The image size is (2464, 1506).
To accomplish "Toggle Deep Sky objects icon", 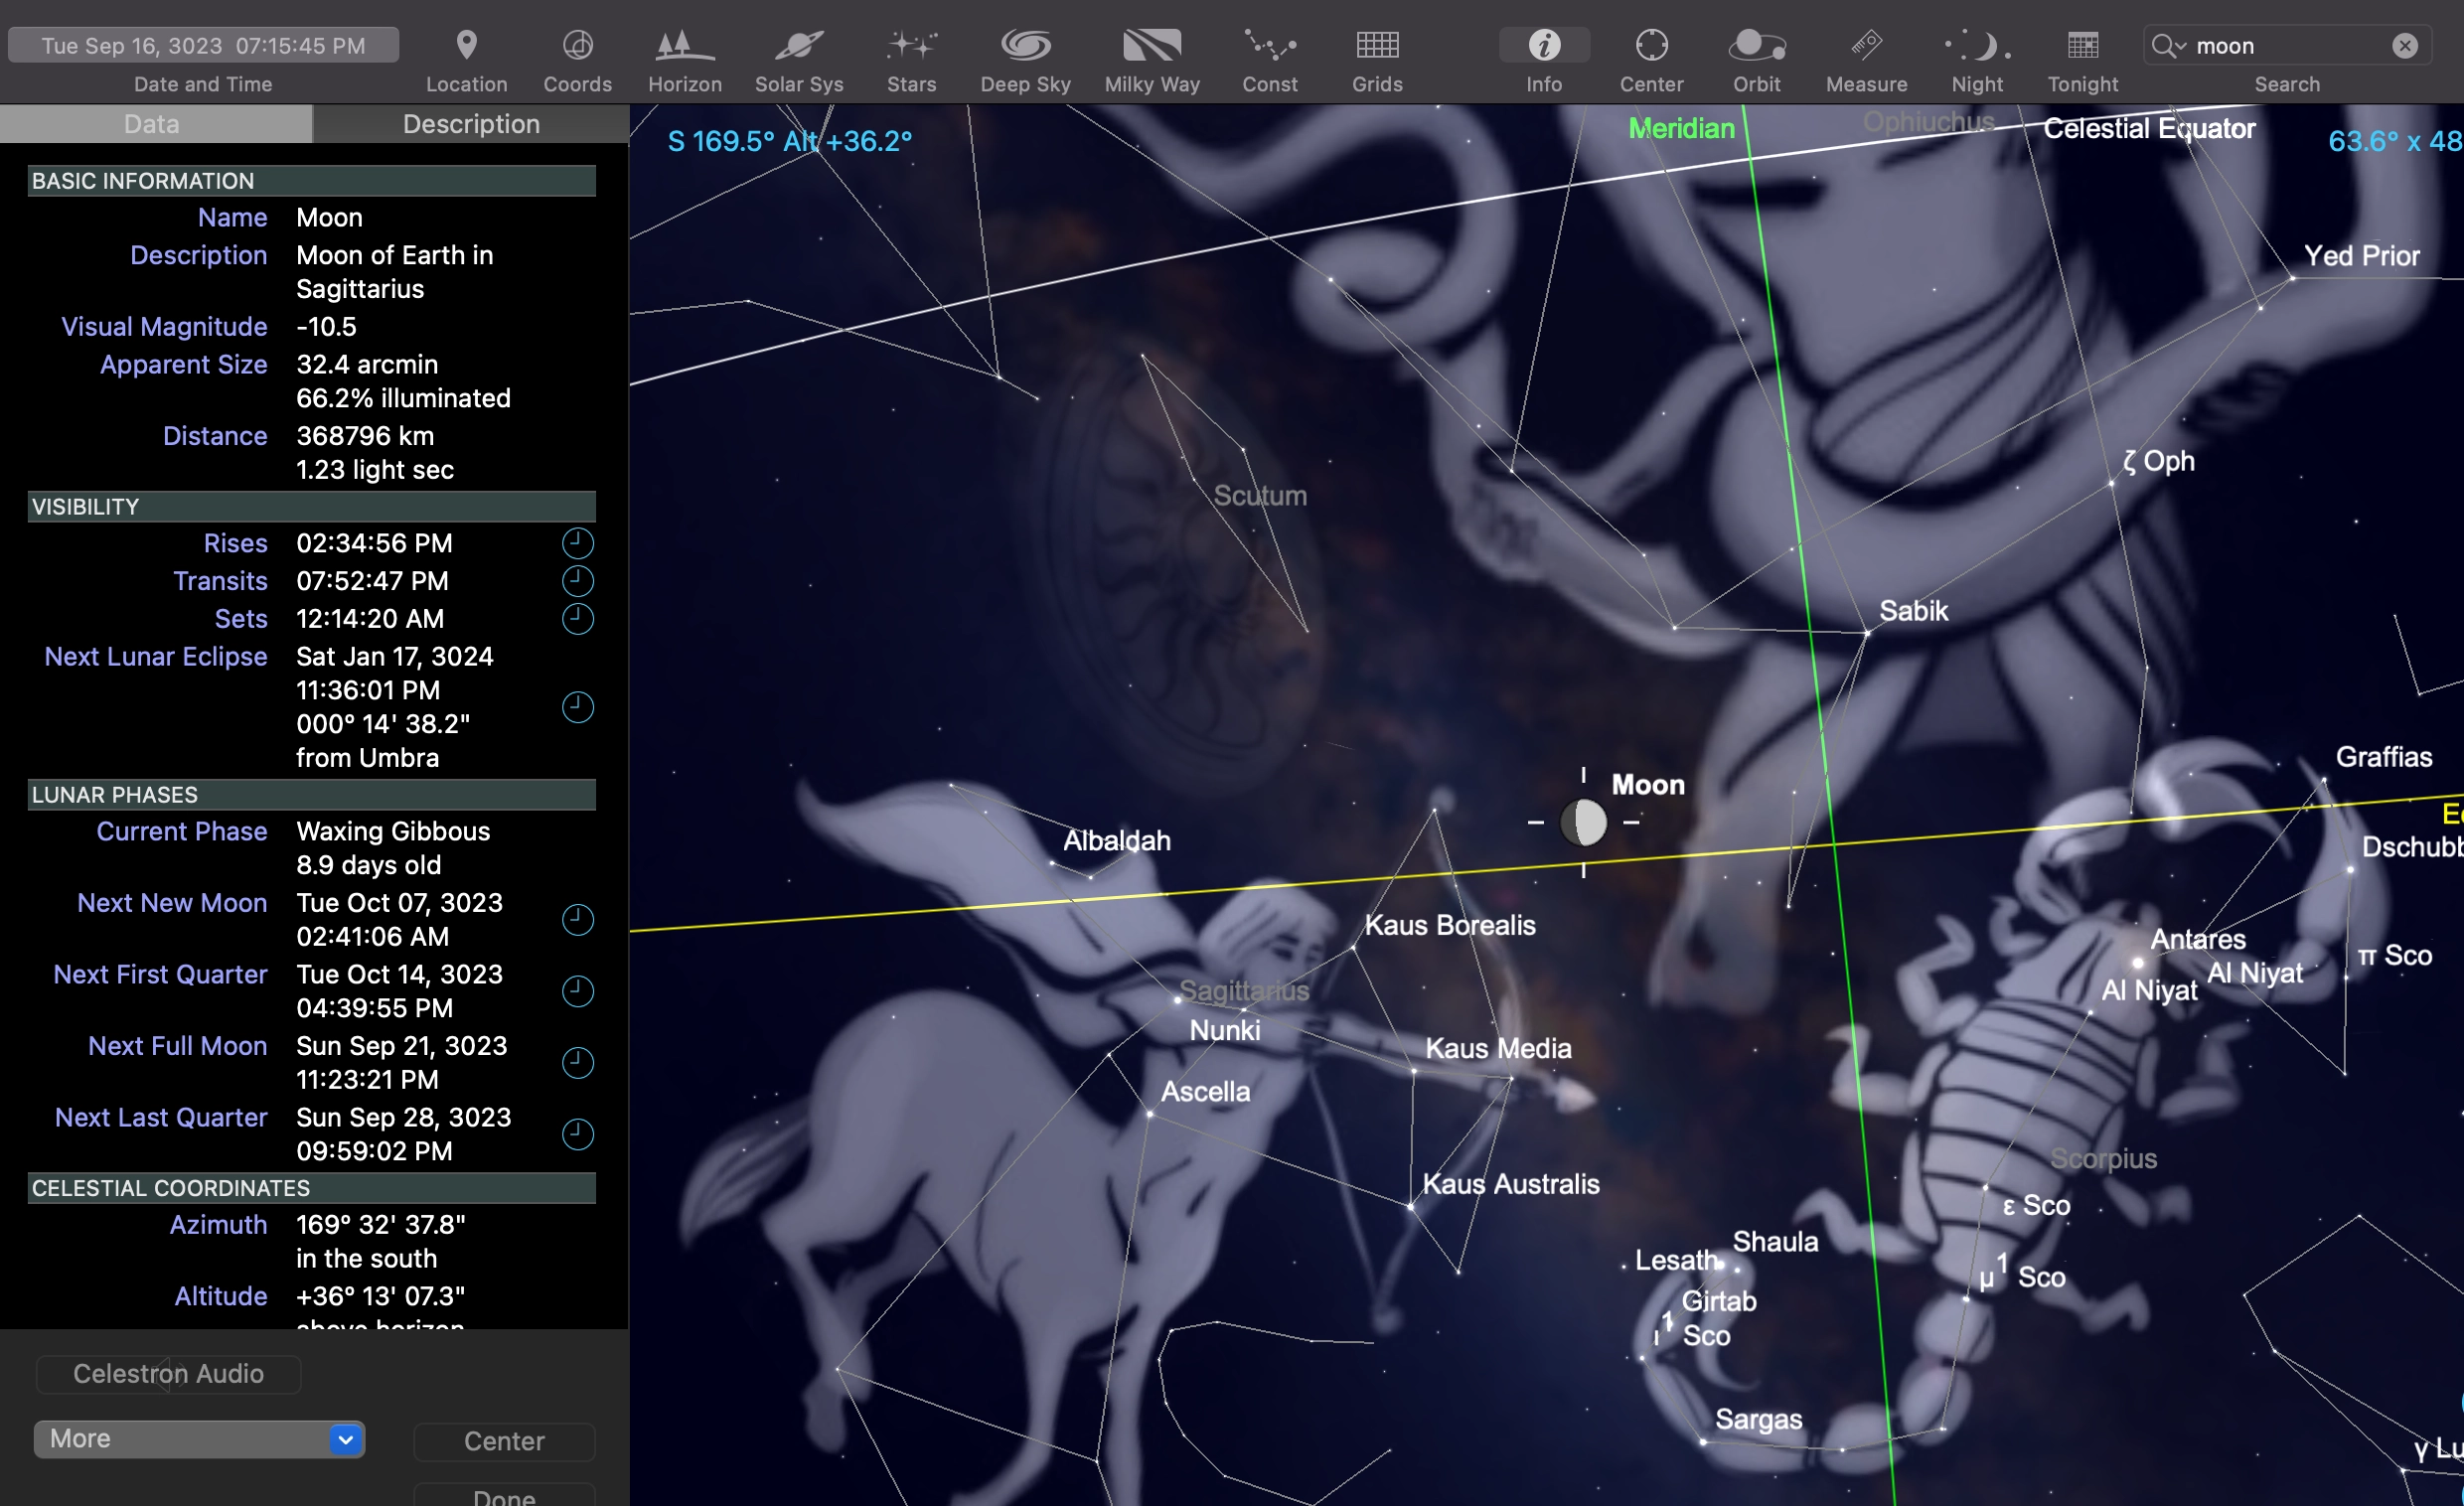I will 1025,46.
